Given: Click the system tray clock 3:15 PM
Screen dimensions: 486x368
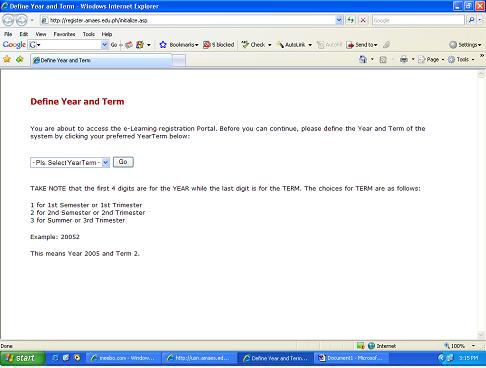Looking at the screenshot, I should [x=468, y=358].
